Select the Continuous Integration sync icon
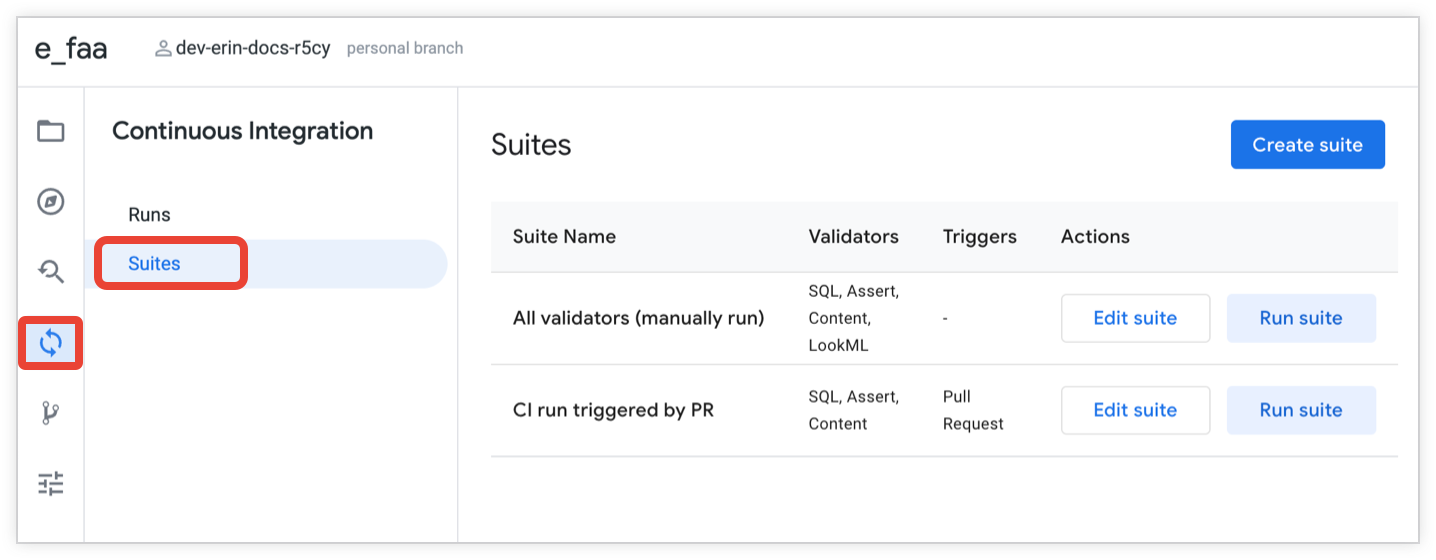This screenshot has height=560, width=1436. [51, 344]
